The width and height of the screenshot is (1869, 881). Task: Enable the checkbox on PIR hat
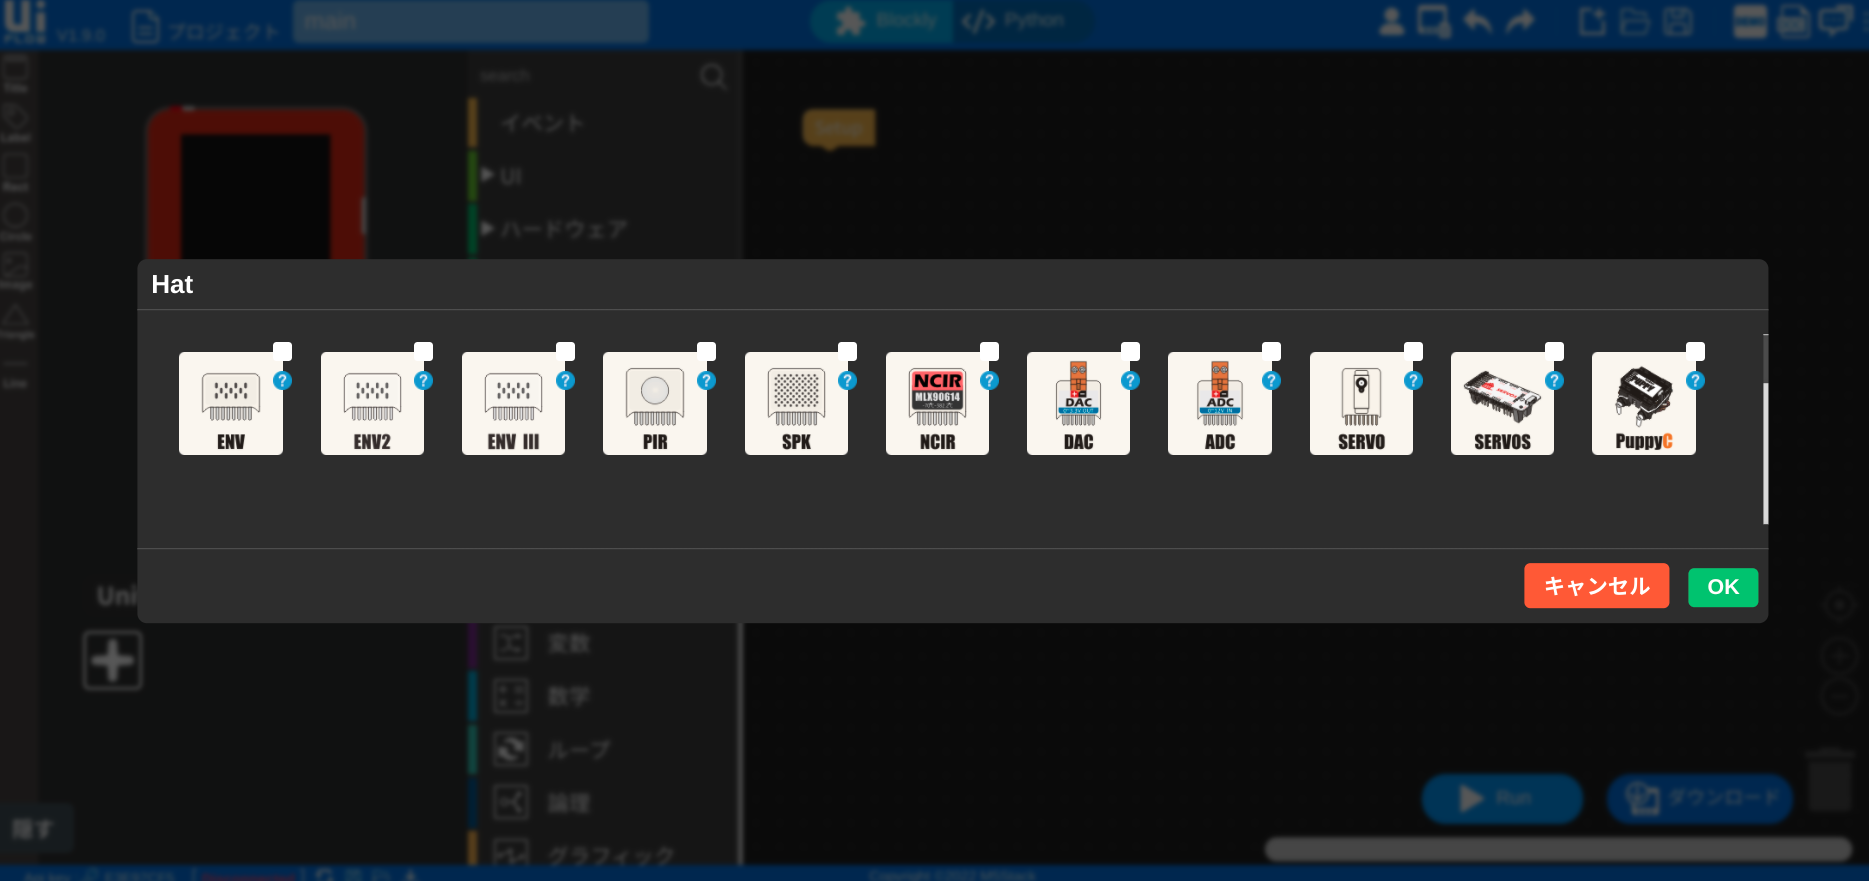[x=707, y=351]
